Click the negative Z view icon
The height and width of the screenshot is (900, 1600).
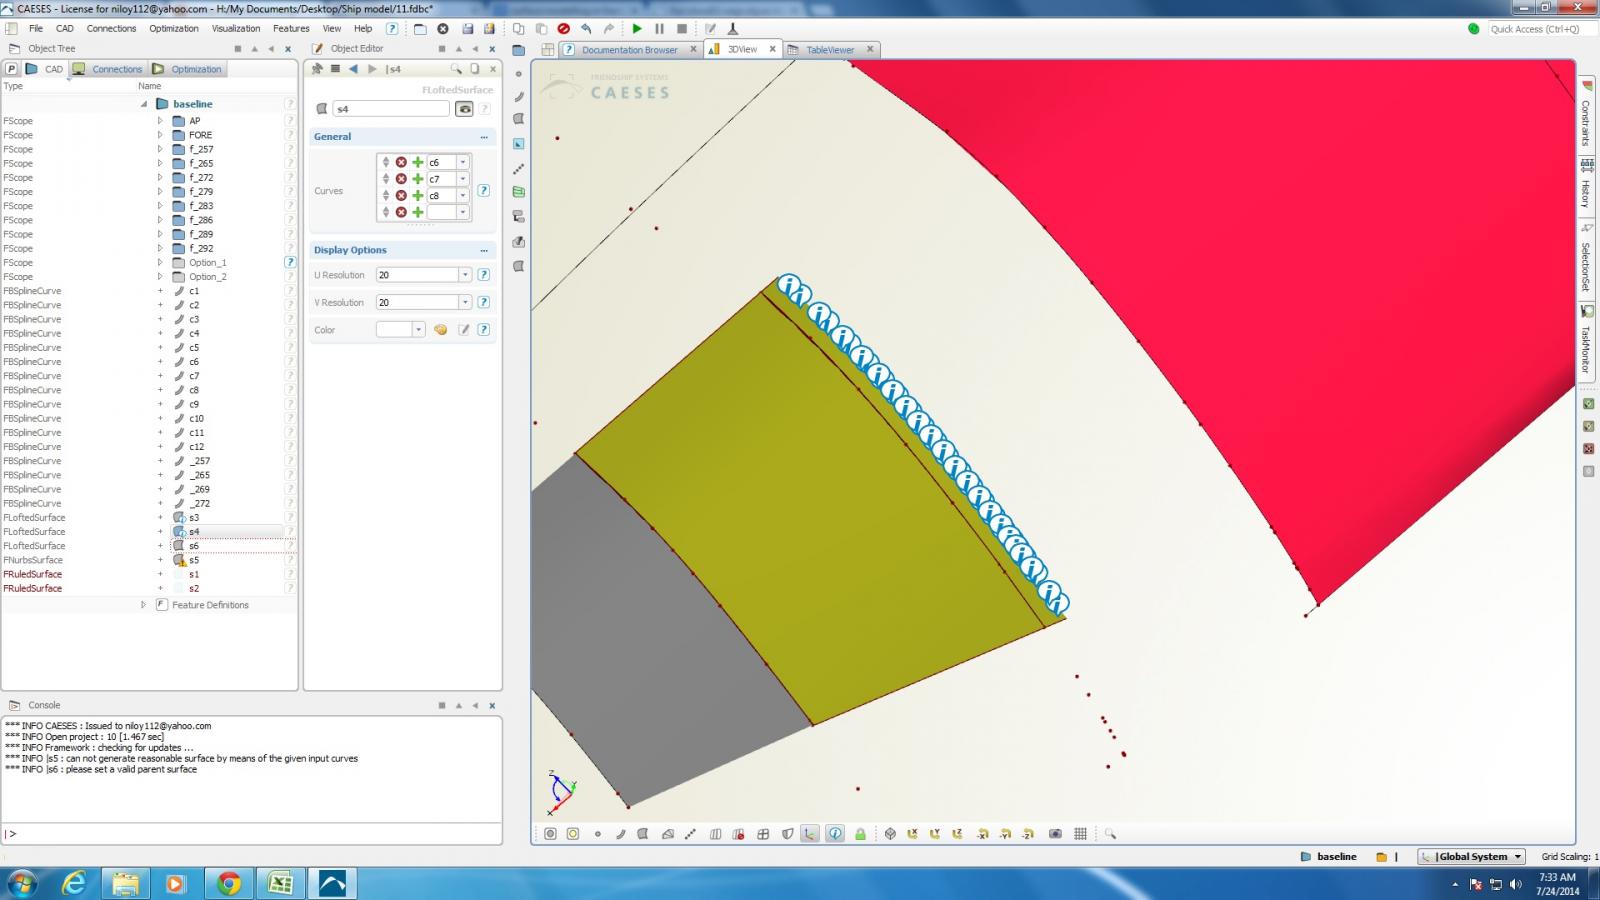pos(1028,833)
